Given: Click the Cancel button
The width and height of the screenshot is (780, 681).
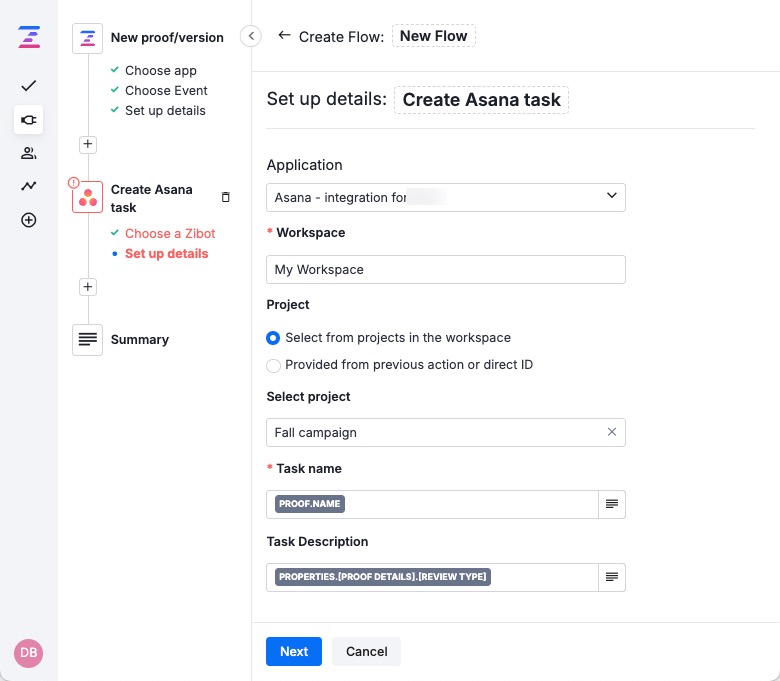Looking at the screenshot, I should [x=367, y=651].
